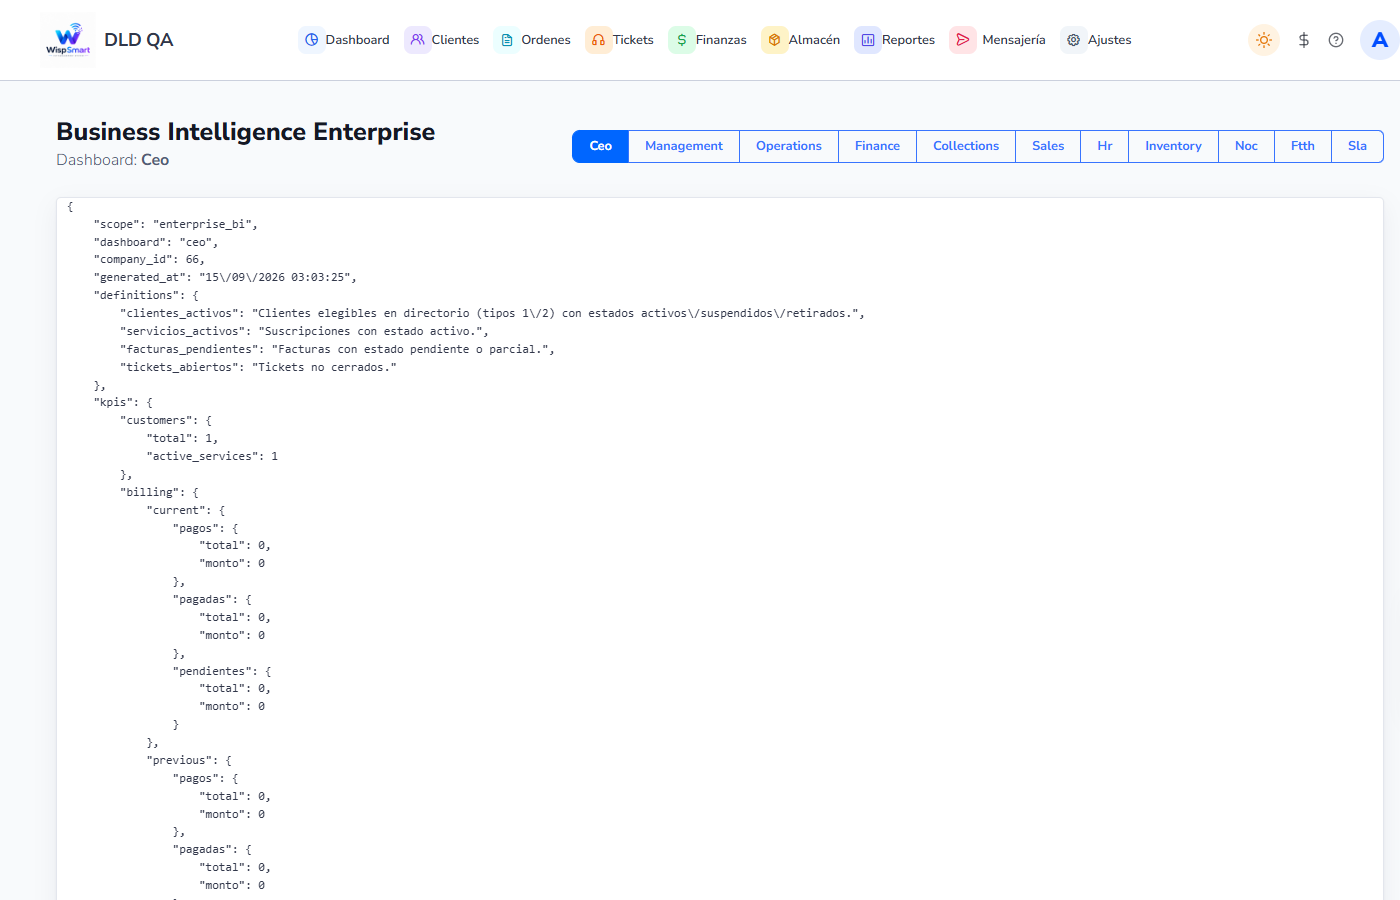The width and height of the screenshot is (1400, 900).
Task: Select the Ceo dashboard tab
Action: click(600, 146)
